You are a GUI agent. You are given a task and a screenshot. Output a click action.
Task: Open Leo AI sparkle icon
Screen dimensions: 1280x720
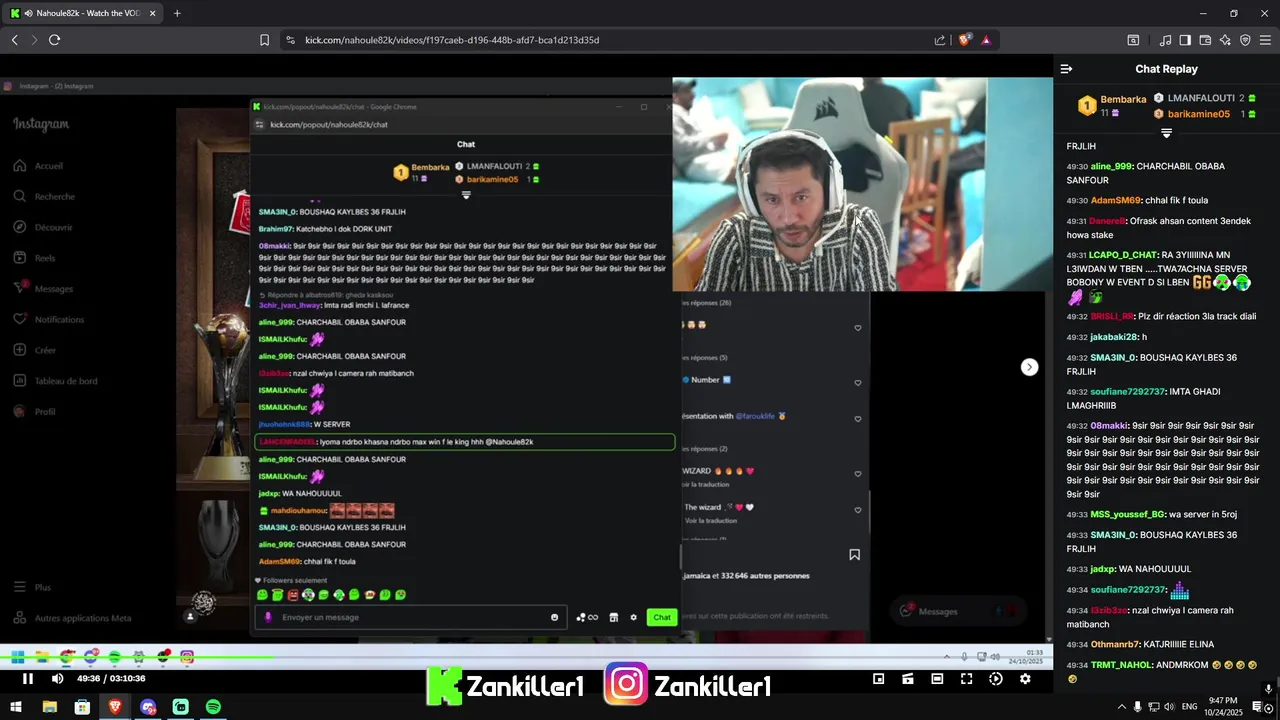point(1225,40)
